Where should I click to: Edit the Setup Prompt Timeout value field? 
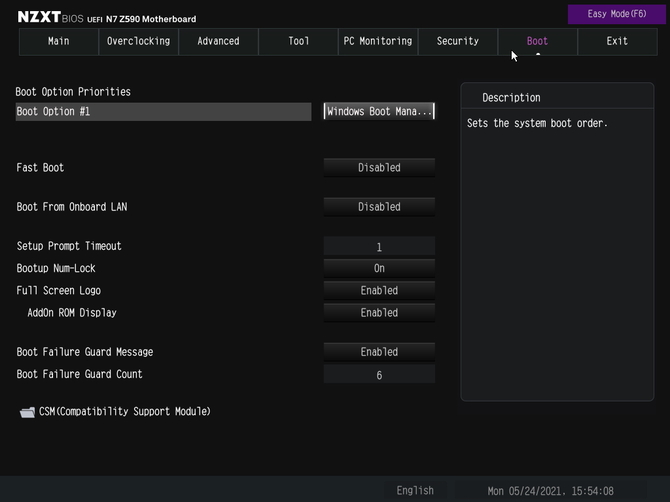tap(379, 247)
